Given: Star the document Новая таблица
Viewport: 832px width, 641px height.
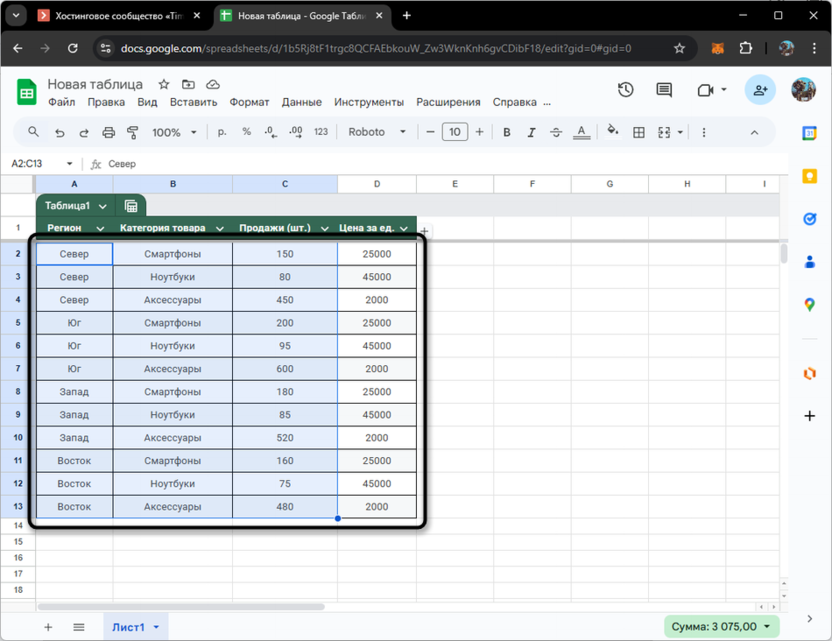Looking at the screenshot, I should click(164, 85).
